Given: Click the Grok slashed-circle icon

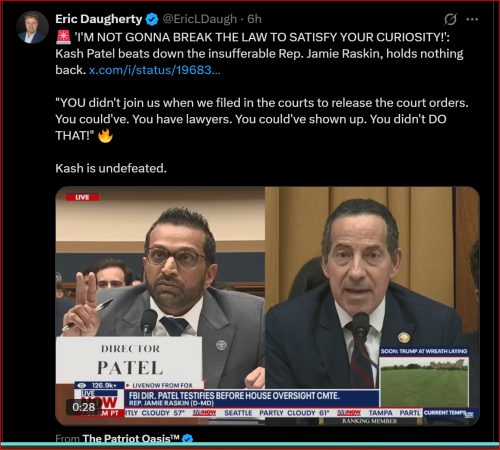Looking at the screenshot, I should [x=450, y=19].
